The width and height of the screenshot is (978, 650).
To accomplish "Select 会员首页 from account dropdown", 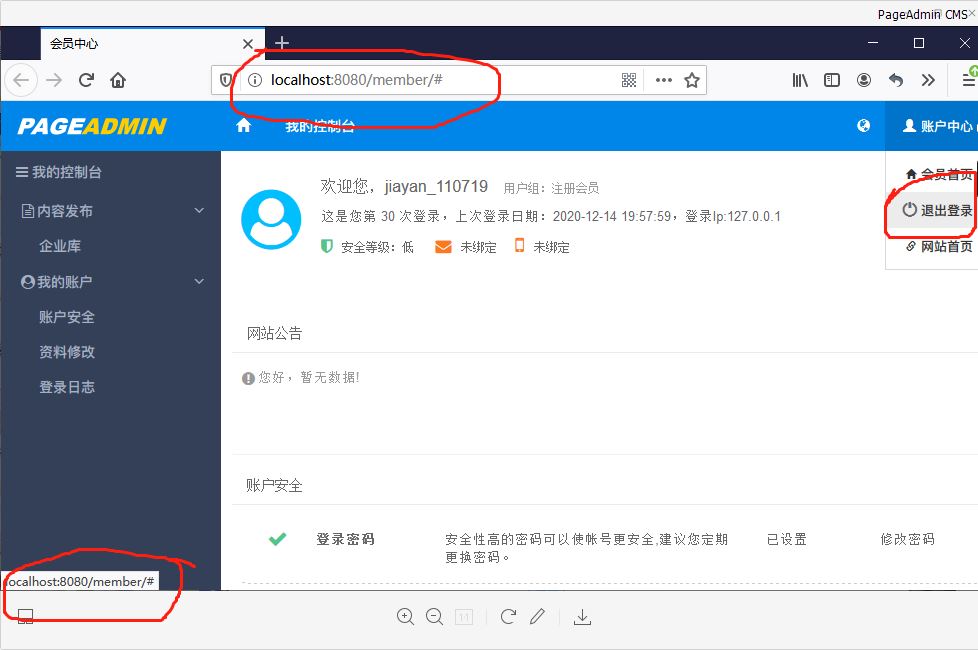I will (939, 174).
